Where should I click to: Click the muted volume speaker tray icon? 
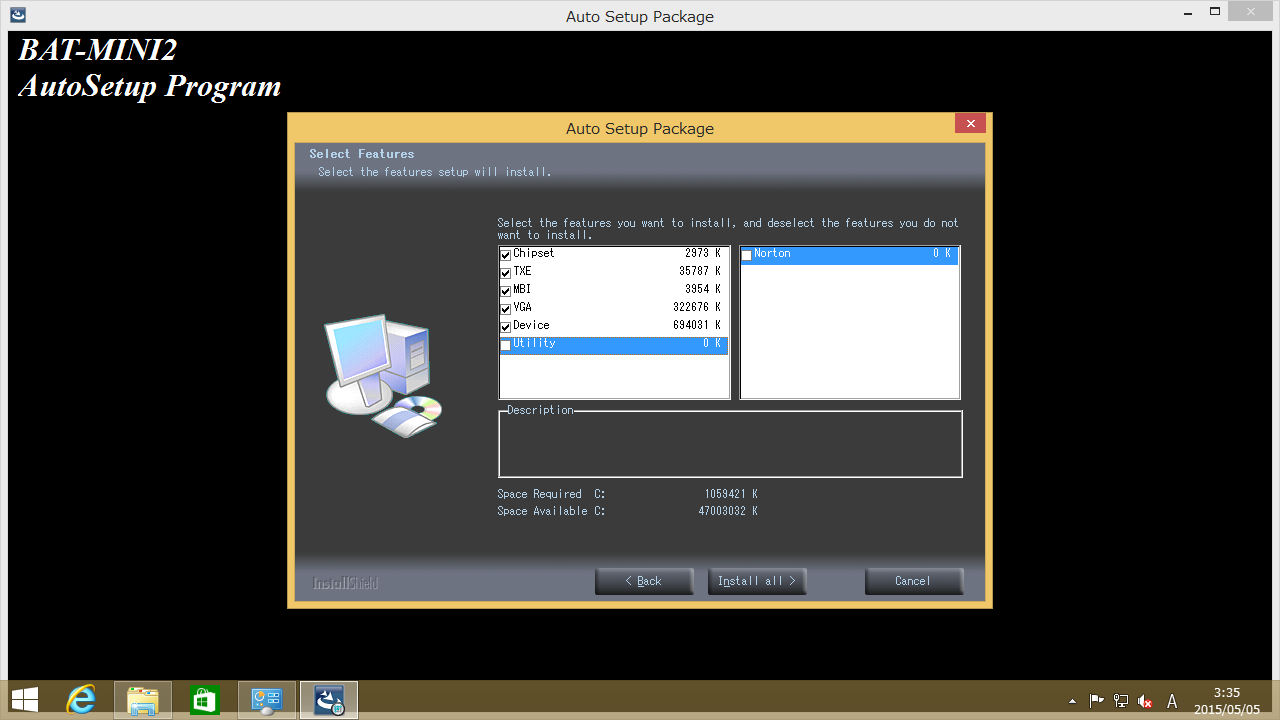(x=1145, y=701)
